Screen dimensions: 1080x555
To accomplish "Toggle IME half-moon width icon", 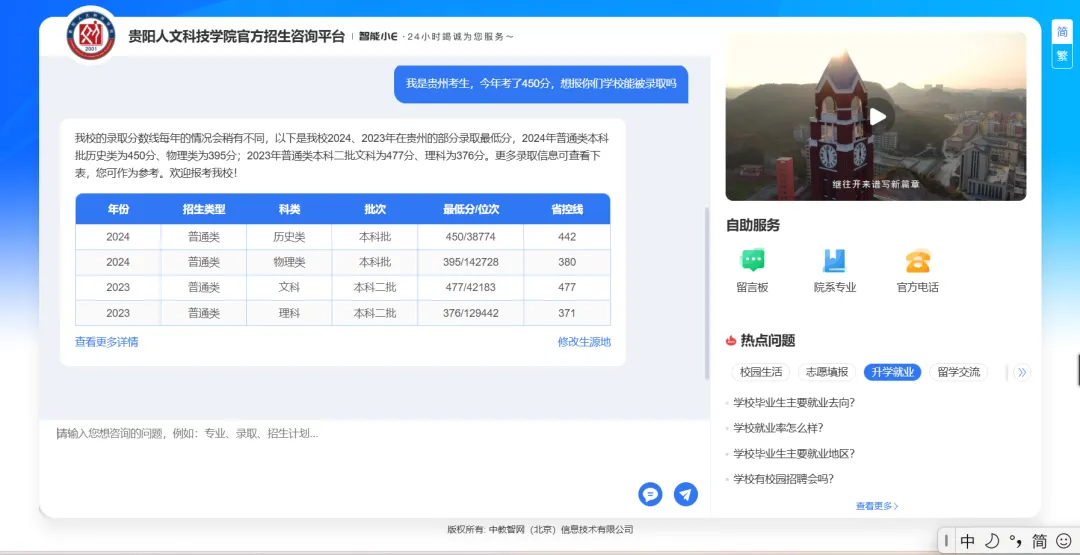I will tap(991, 542).
